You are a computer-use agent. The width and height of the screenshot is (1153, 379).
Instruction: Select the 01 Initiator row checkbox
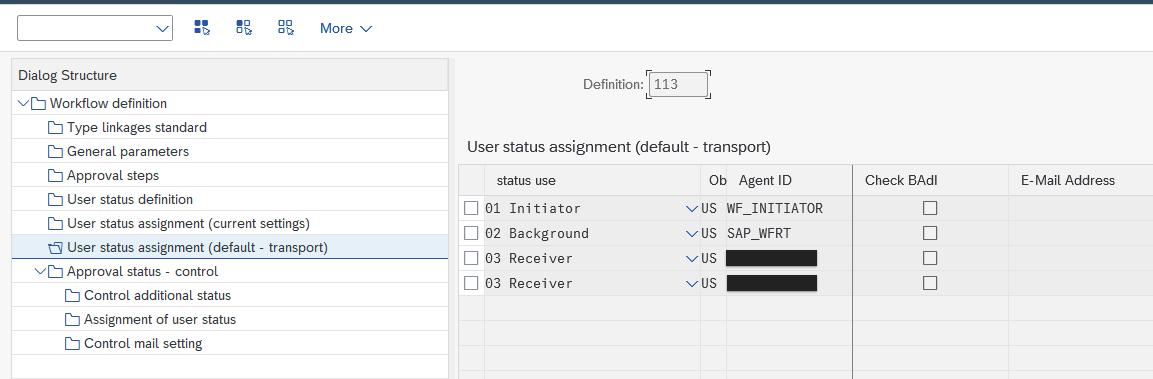tap(471, 208)
